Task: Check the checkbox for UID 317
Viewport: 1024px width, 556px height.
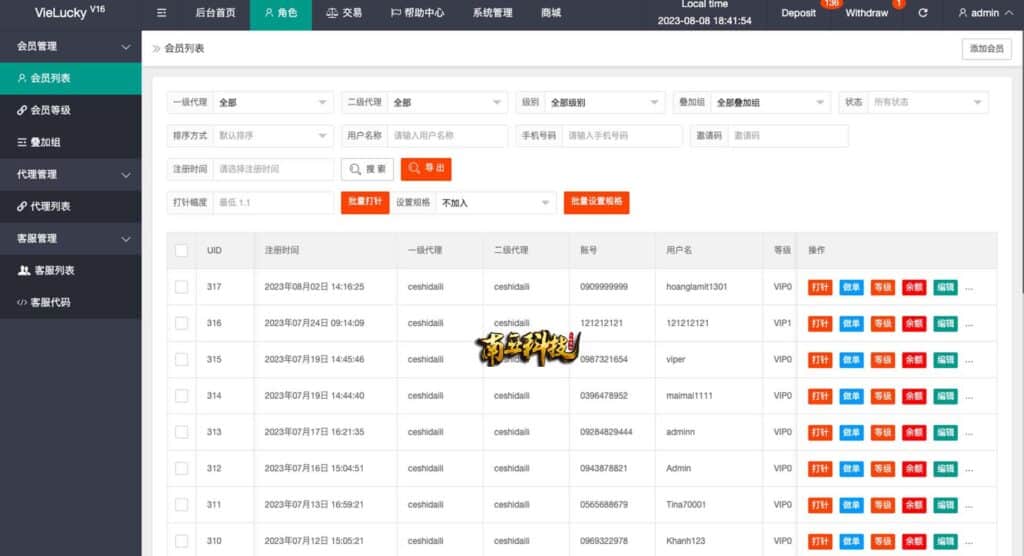Action: 181,287
